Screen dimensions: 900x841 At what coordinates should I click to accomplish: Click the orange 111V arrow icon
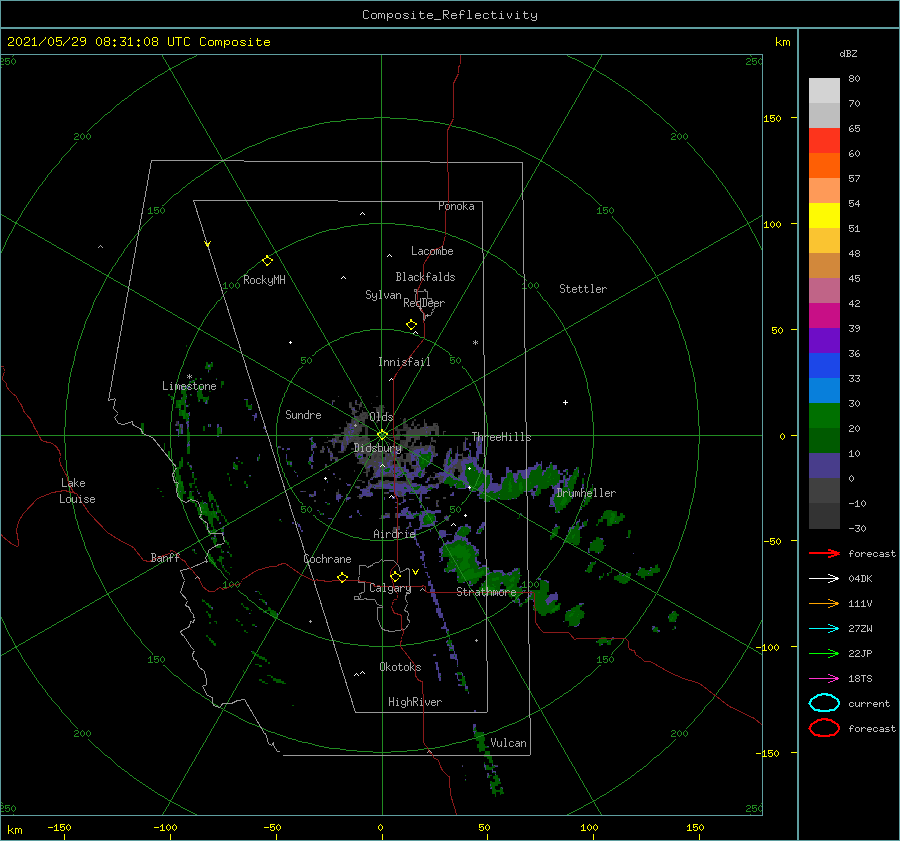pos(824,603)
